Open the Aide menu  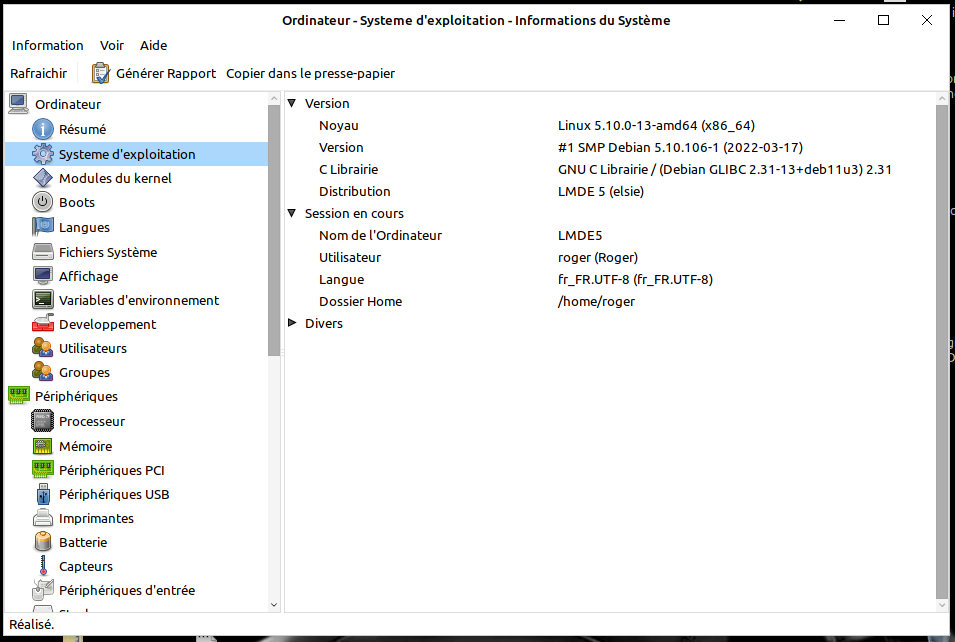(x=153, y=45)
